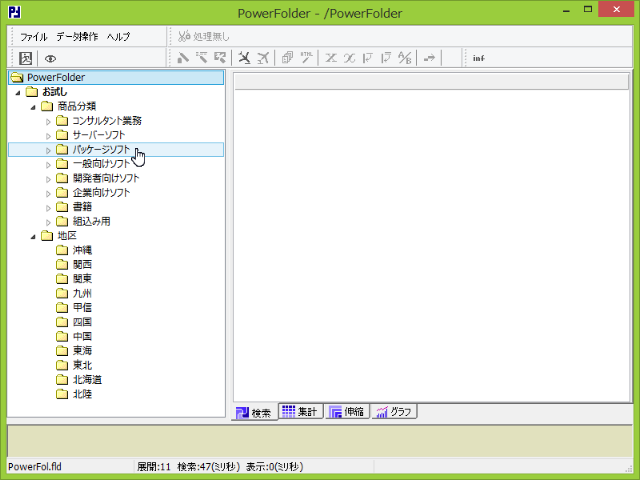Screen dimensions: 640x480
Task: Select the 書籍 folder label
Action: pos(82,207)
